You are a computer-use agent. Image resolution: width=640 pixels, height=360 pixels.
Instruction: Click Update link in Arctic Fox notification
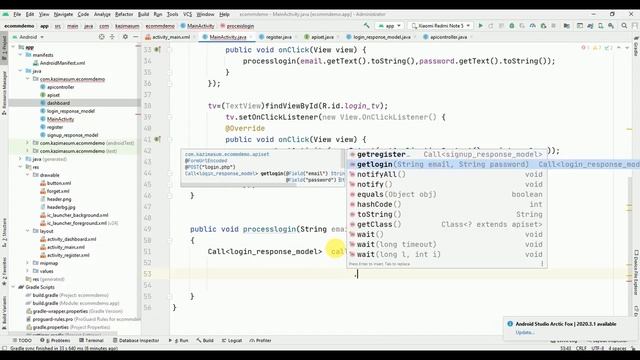(x=524, y=332)
